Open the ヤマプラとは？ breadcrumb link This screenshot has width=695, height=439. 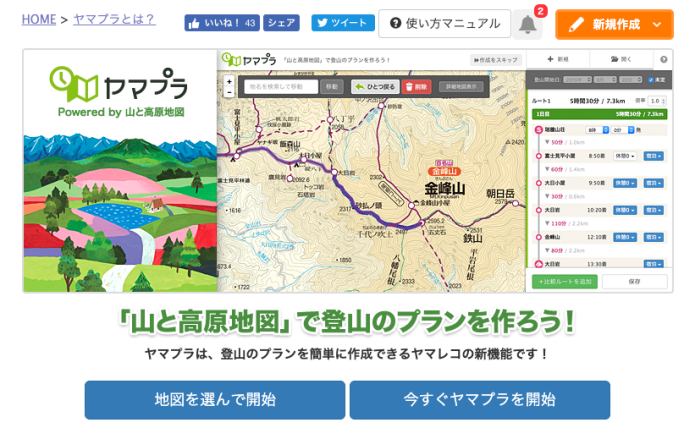tap(114, 20)
